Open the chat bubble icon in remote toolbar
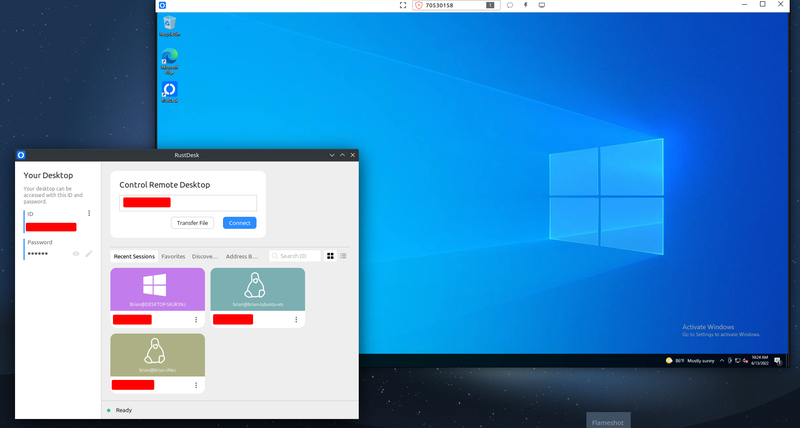 click(510, 5)
